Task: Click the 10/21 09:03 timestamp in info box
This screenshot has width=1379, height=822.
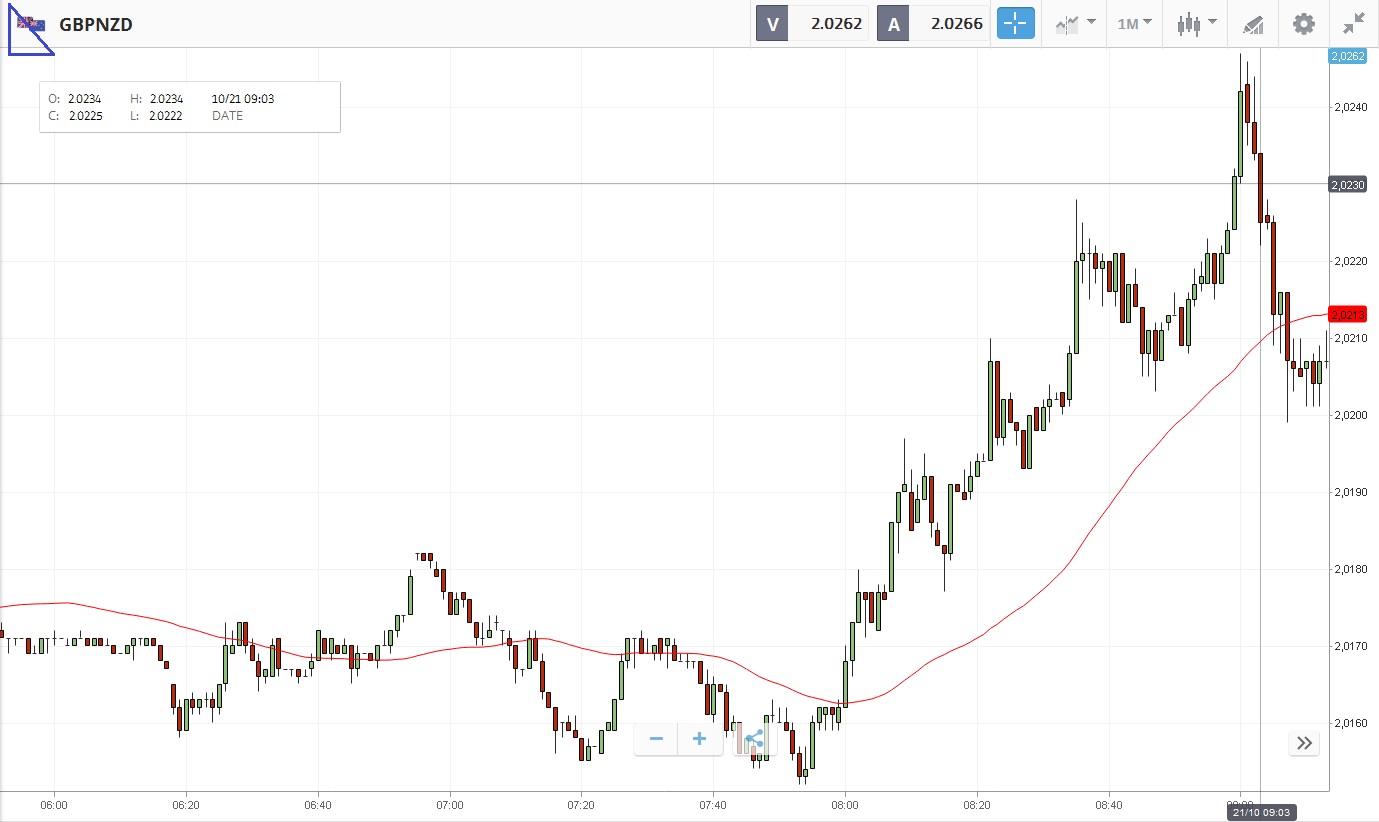Action: (x=243, y=99)
